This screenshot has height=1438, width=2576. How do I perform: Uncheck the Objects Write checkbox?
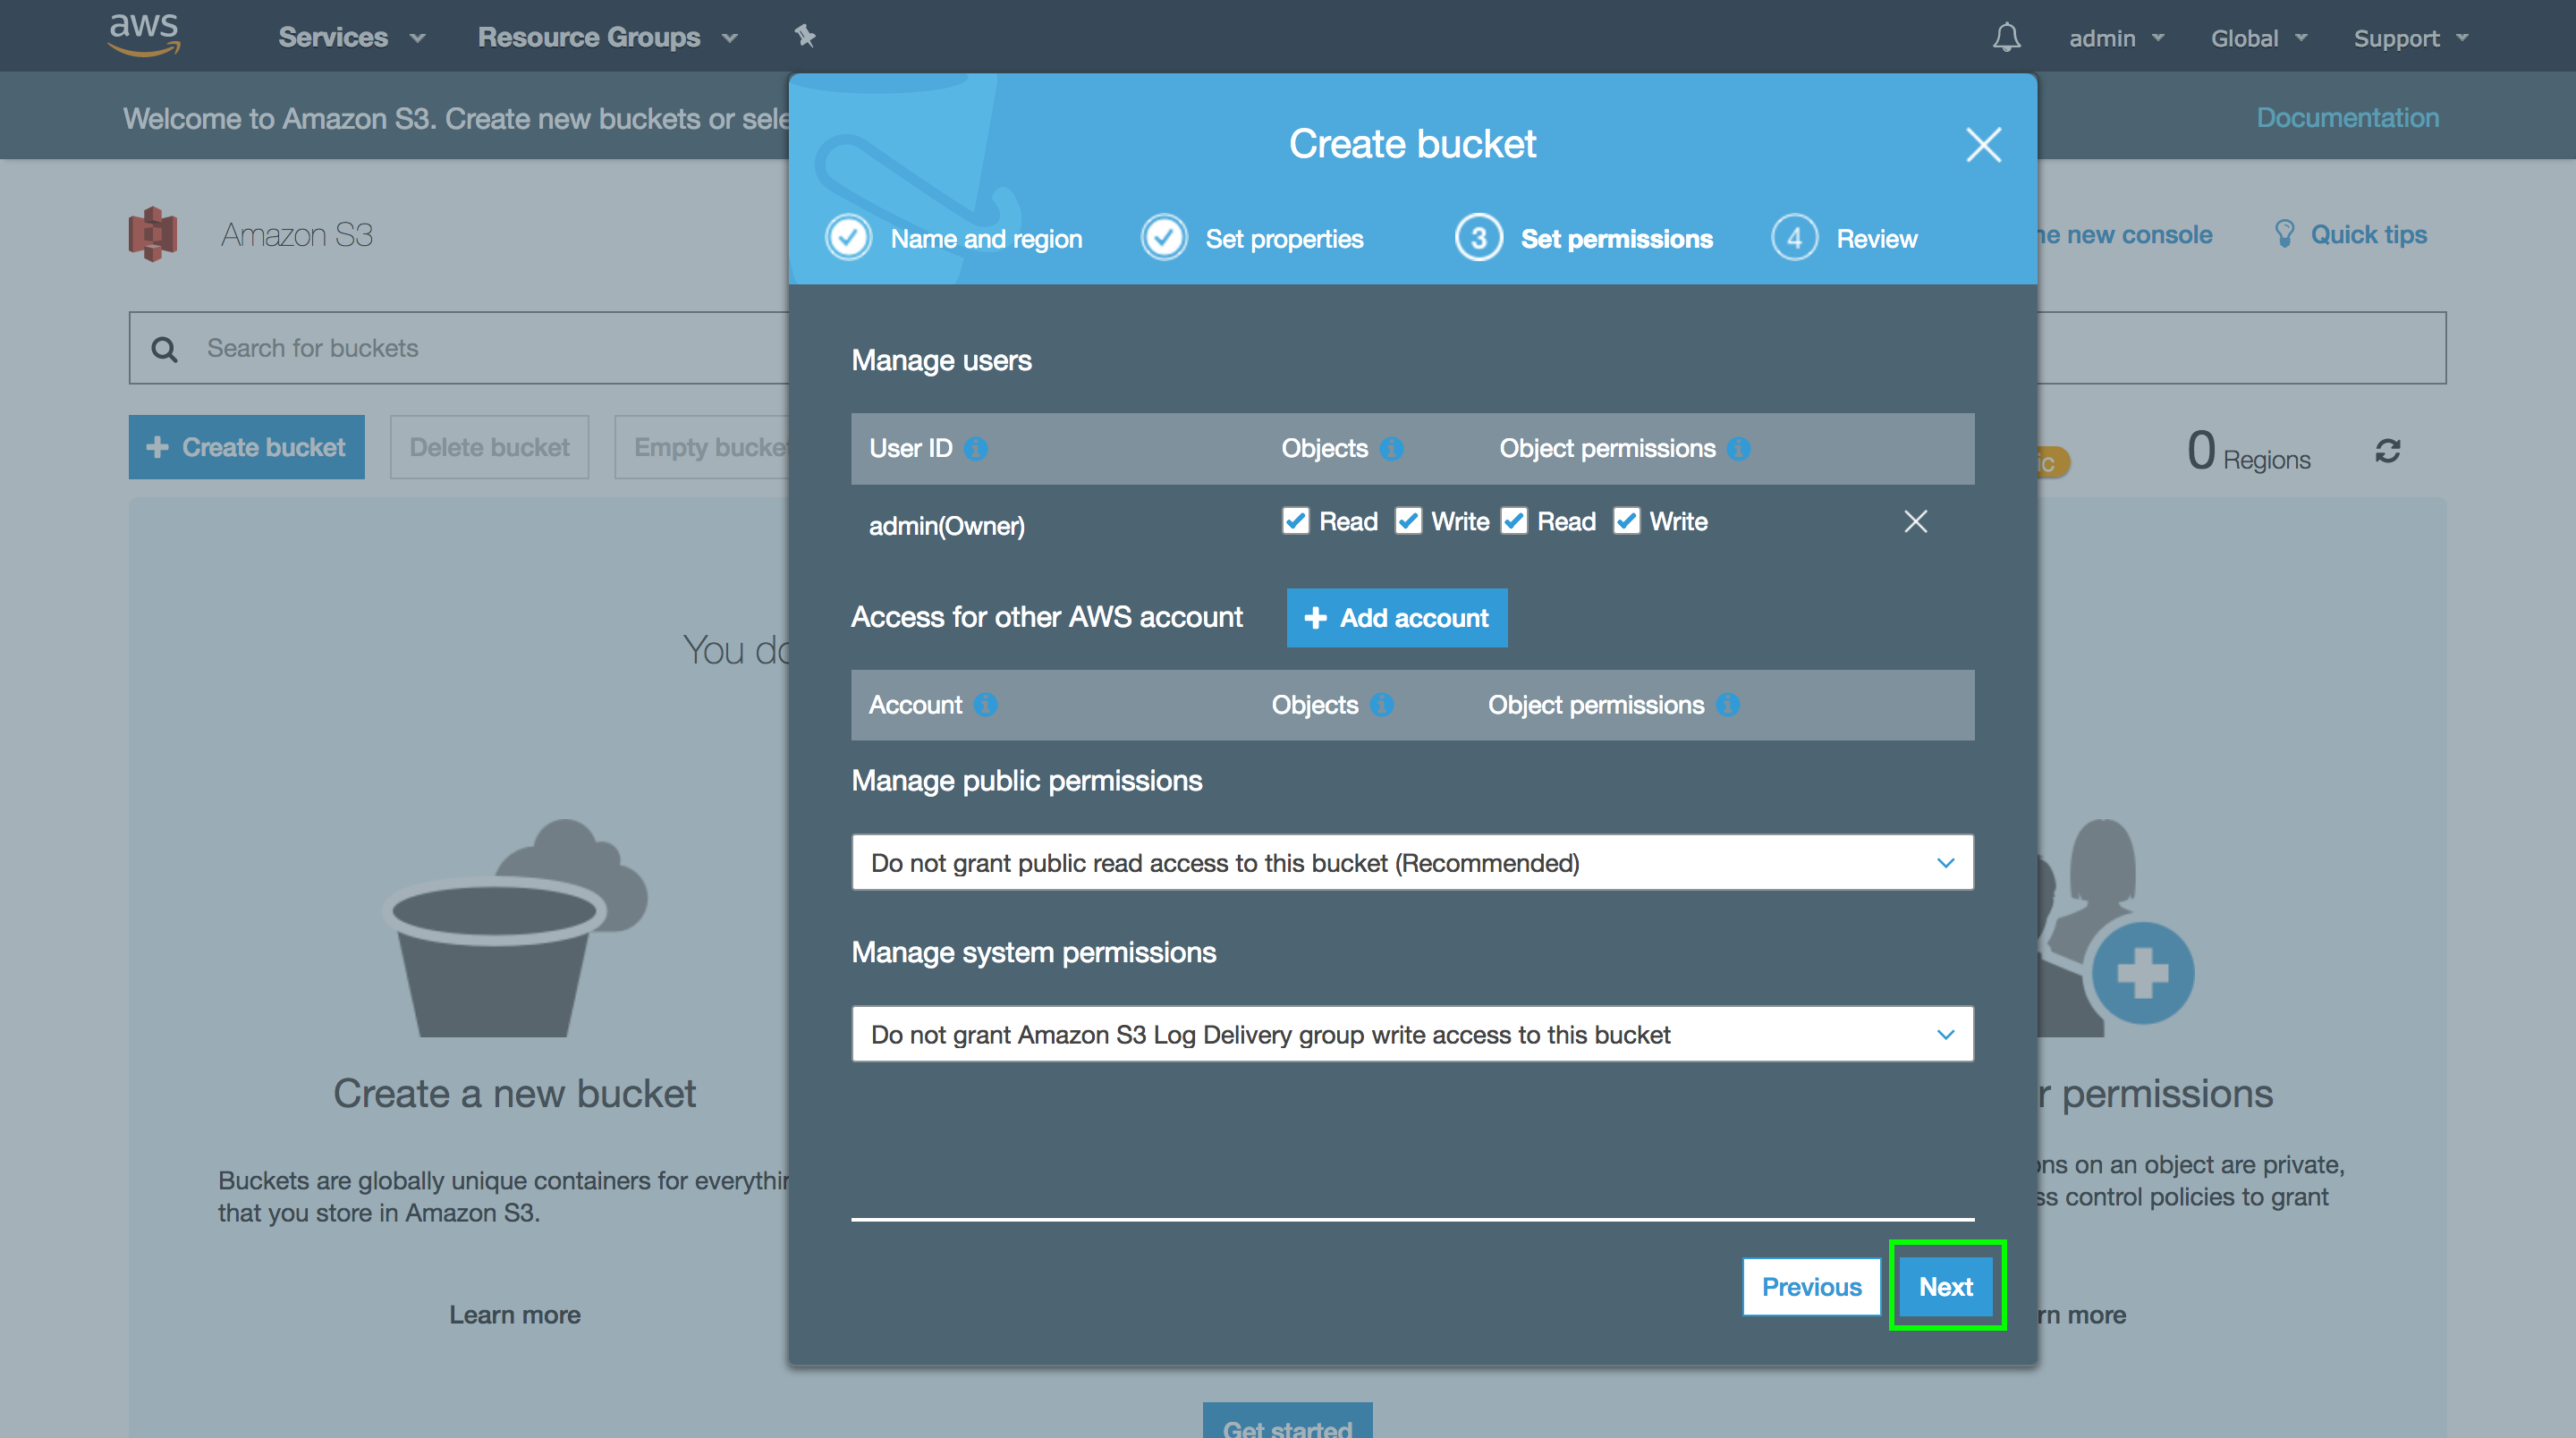(1408, 521)
